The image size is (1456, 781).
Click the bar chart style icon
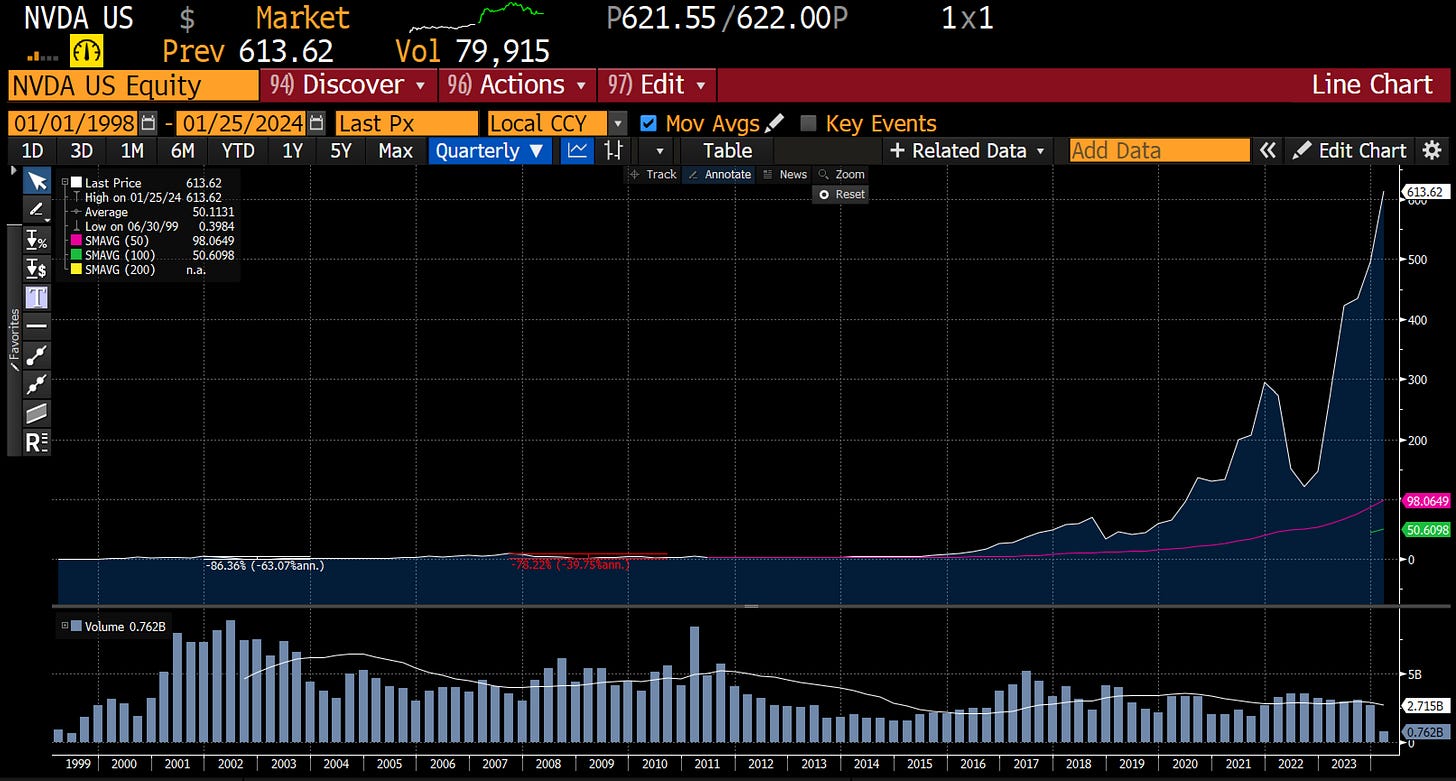pos(612,150)
